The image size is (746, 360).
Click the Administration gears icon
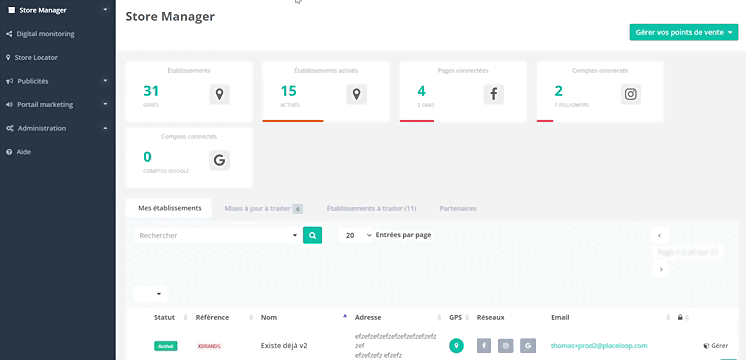pos(10,128)
